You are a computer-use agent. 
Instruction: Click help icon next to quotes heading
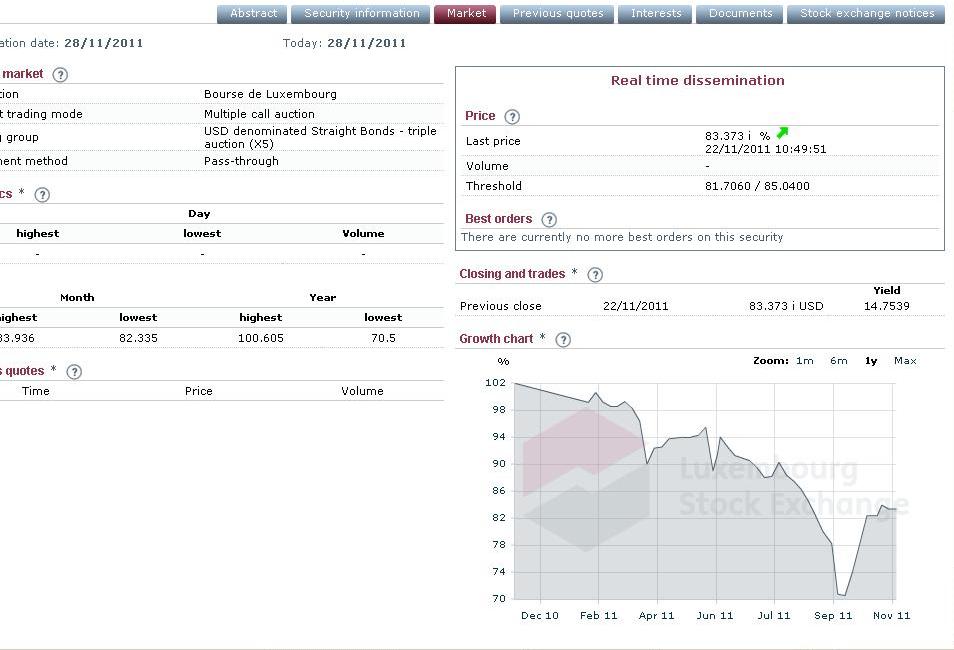click(74, 372)
